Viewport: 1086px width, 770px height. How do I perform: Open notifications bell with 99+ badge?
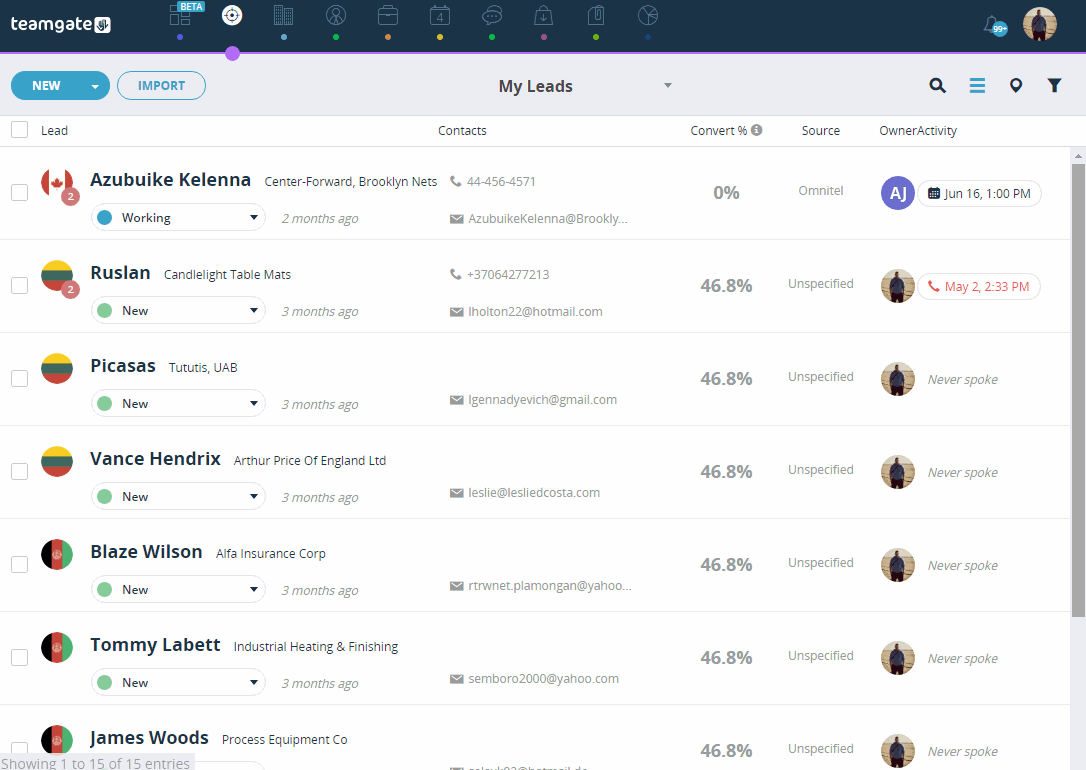[x=995, y=26]
